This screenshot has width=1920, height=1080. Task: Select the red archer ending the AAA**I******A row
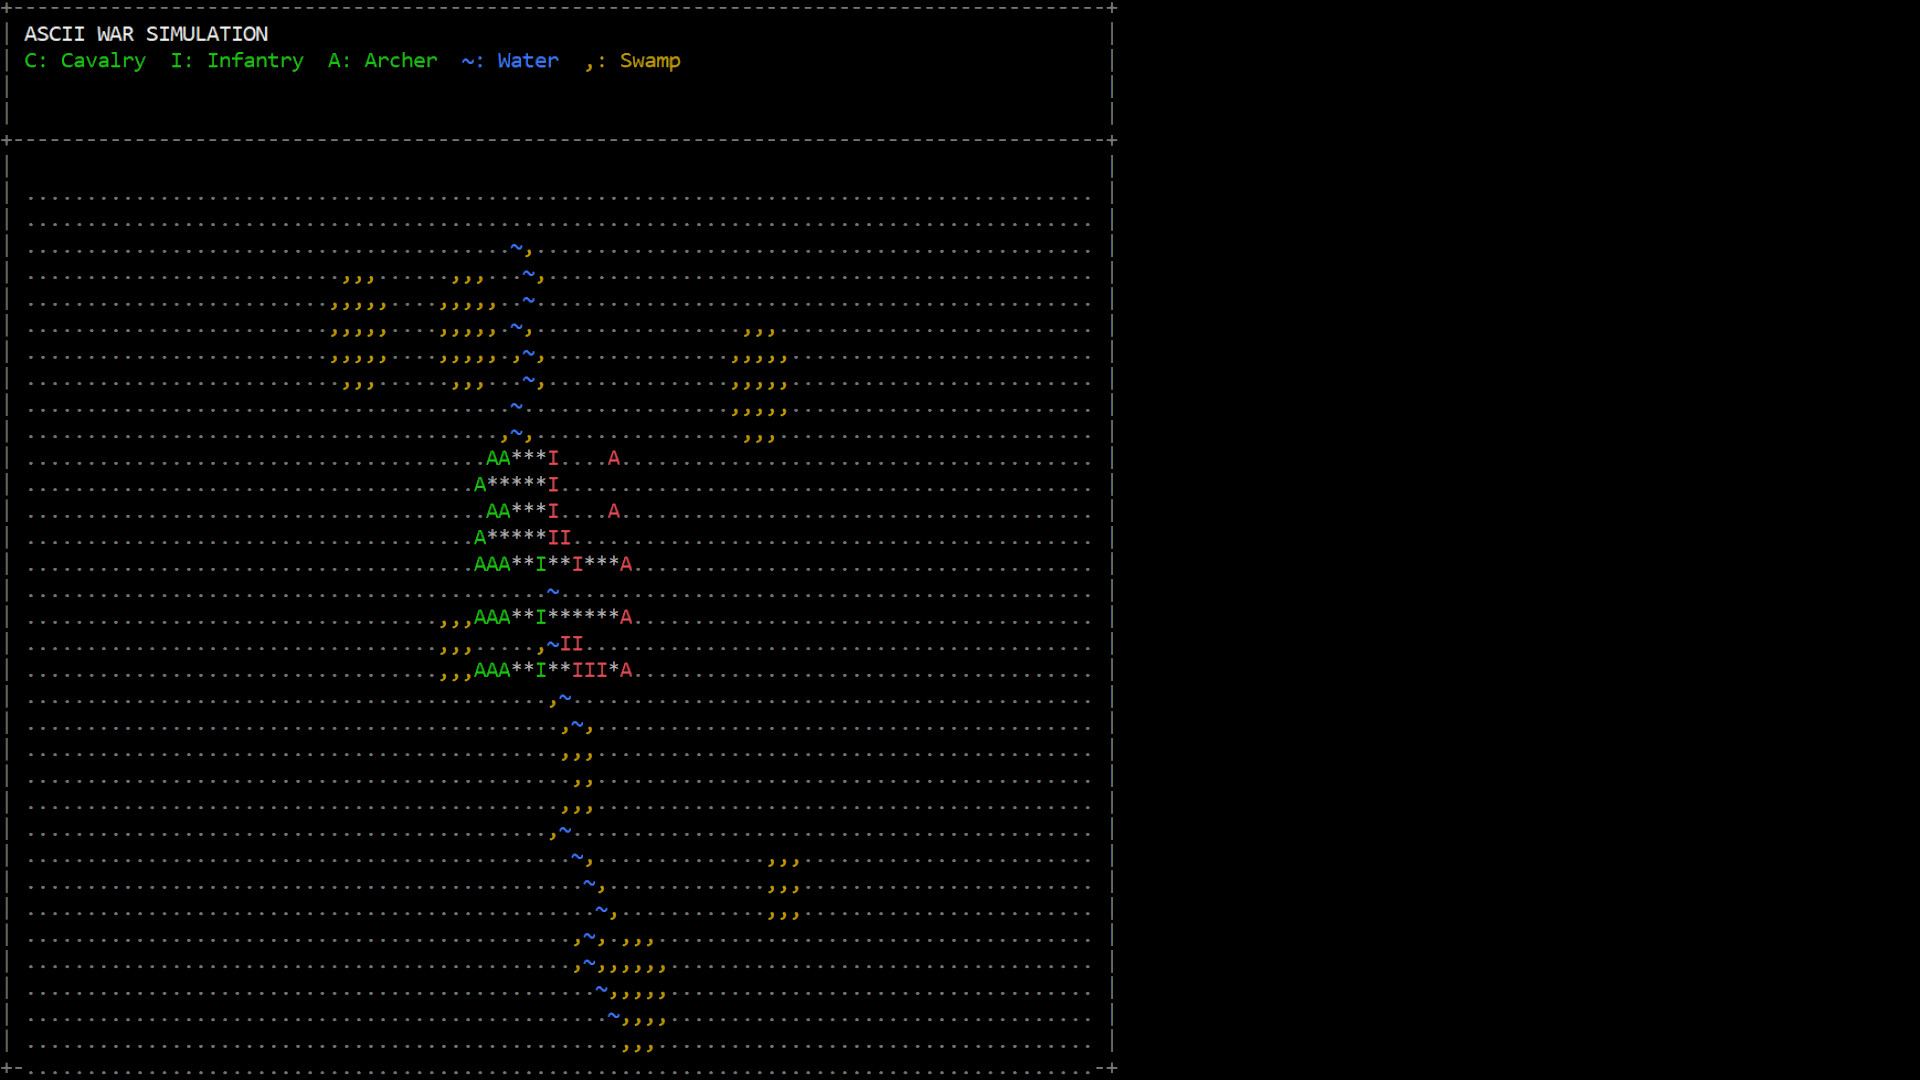coord(626,617)
